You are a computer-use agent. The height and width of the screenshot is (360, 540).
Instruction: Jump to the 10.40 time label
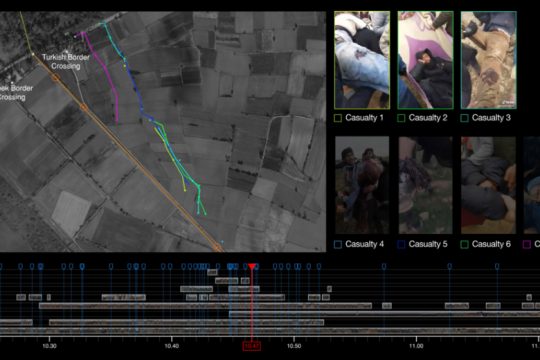click(172, 346)
